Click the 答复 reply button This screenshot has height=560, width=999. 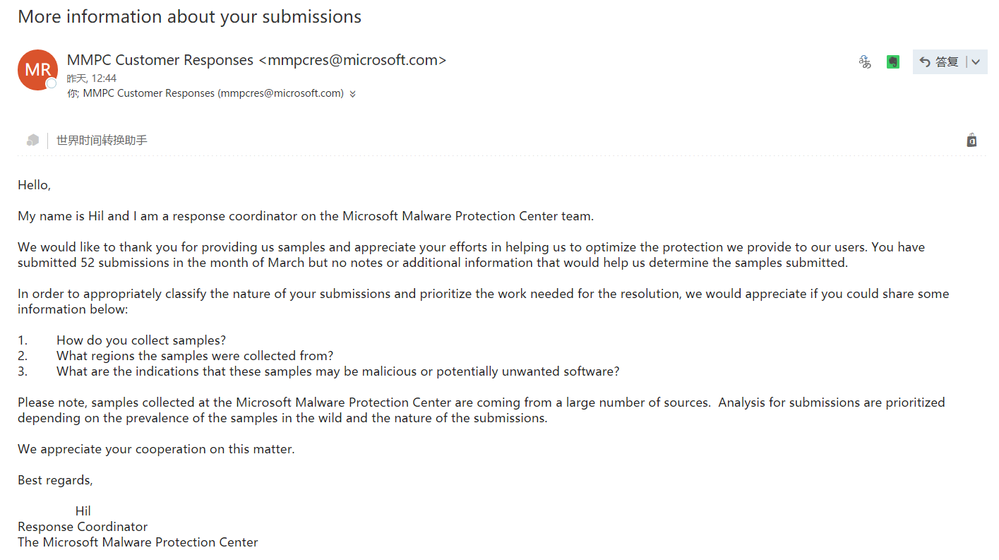point(946,62)
